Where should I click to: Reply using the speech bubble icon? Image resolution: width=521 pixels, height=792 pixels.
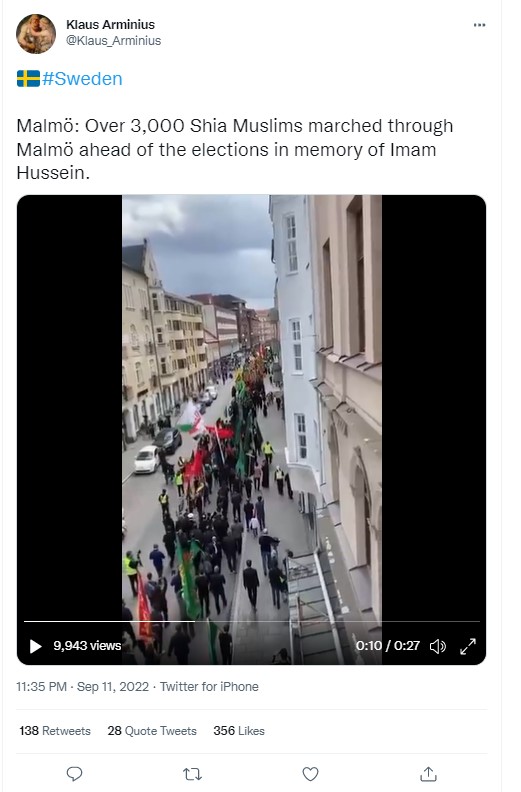pyautogui.click(x=74, y=774)
